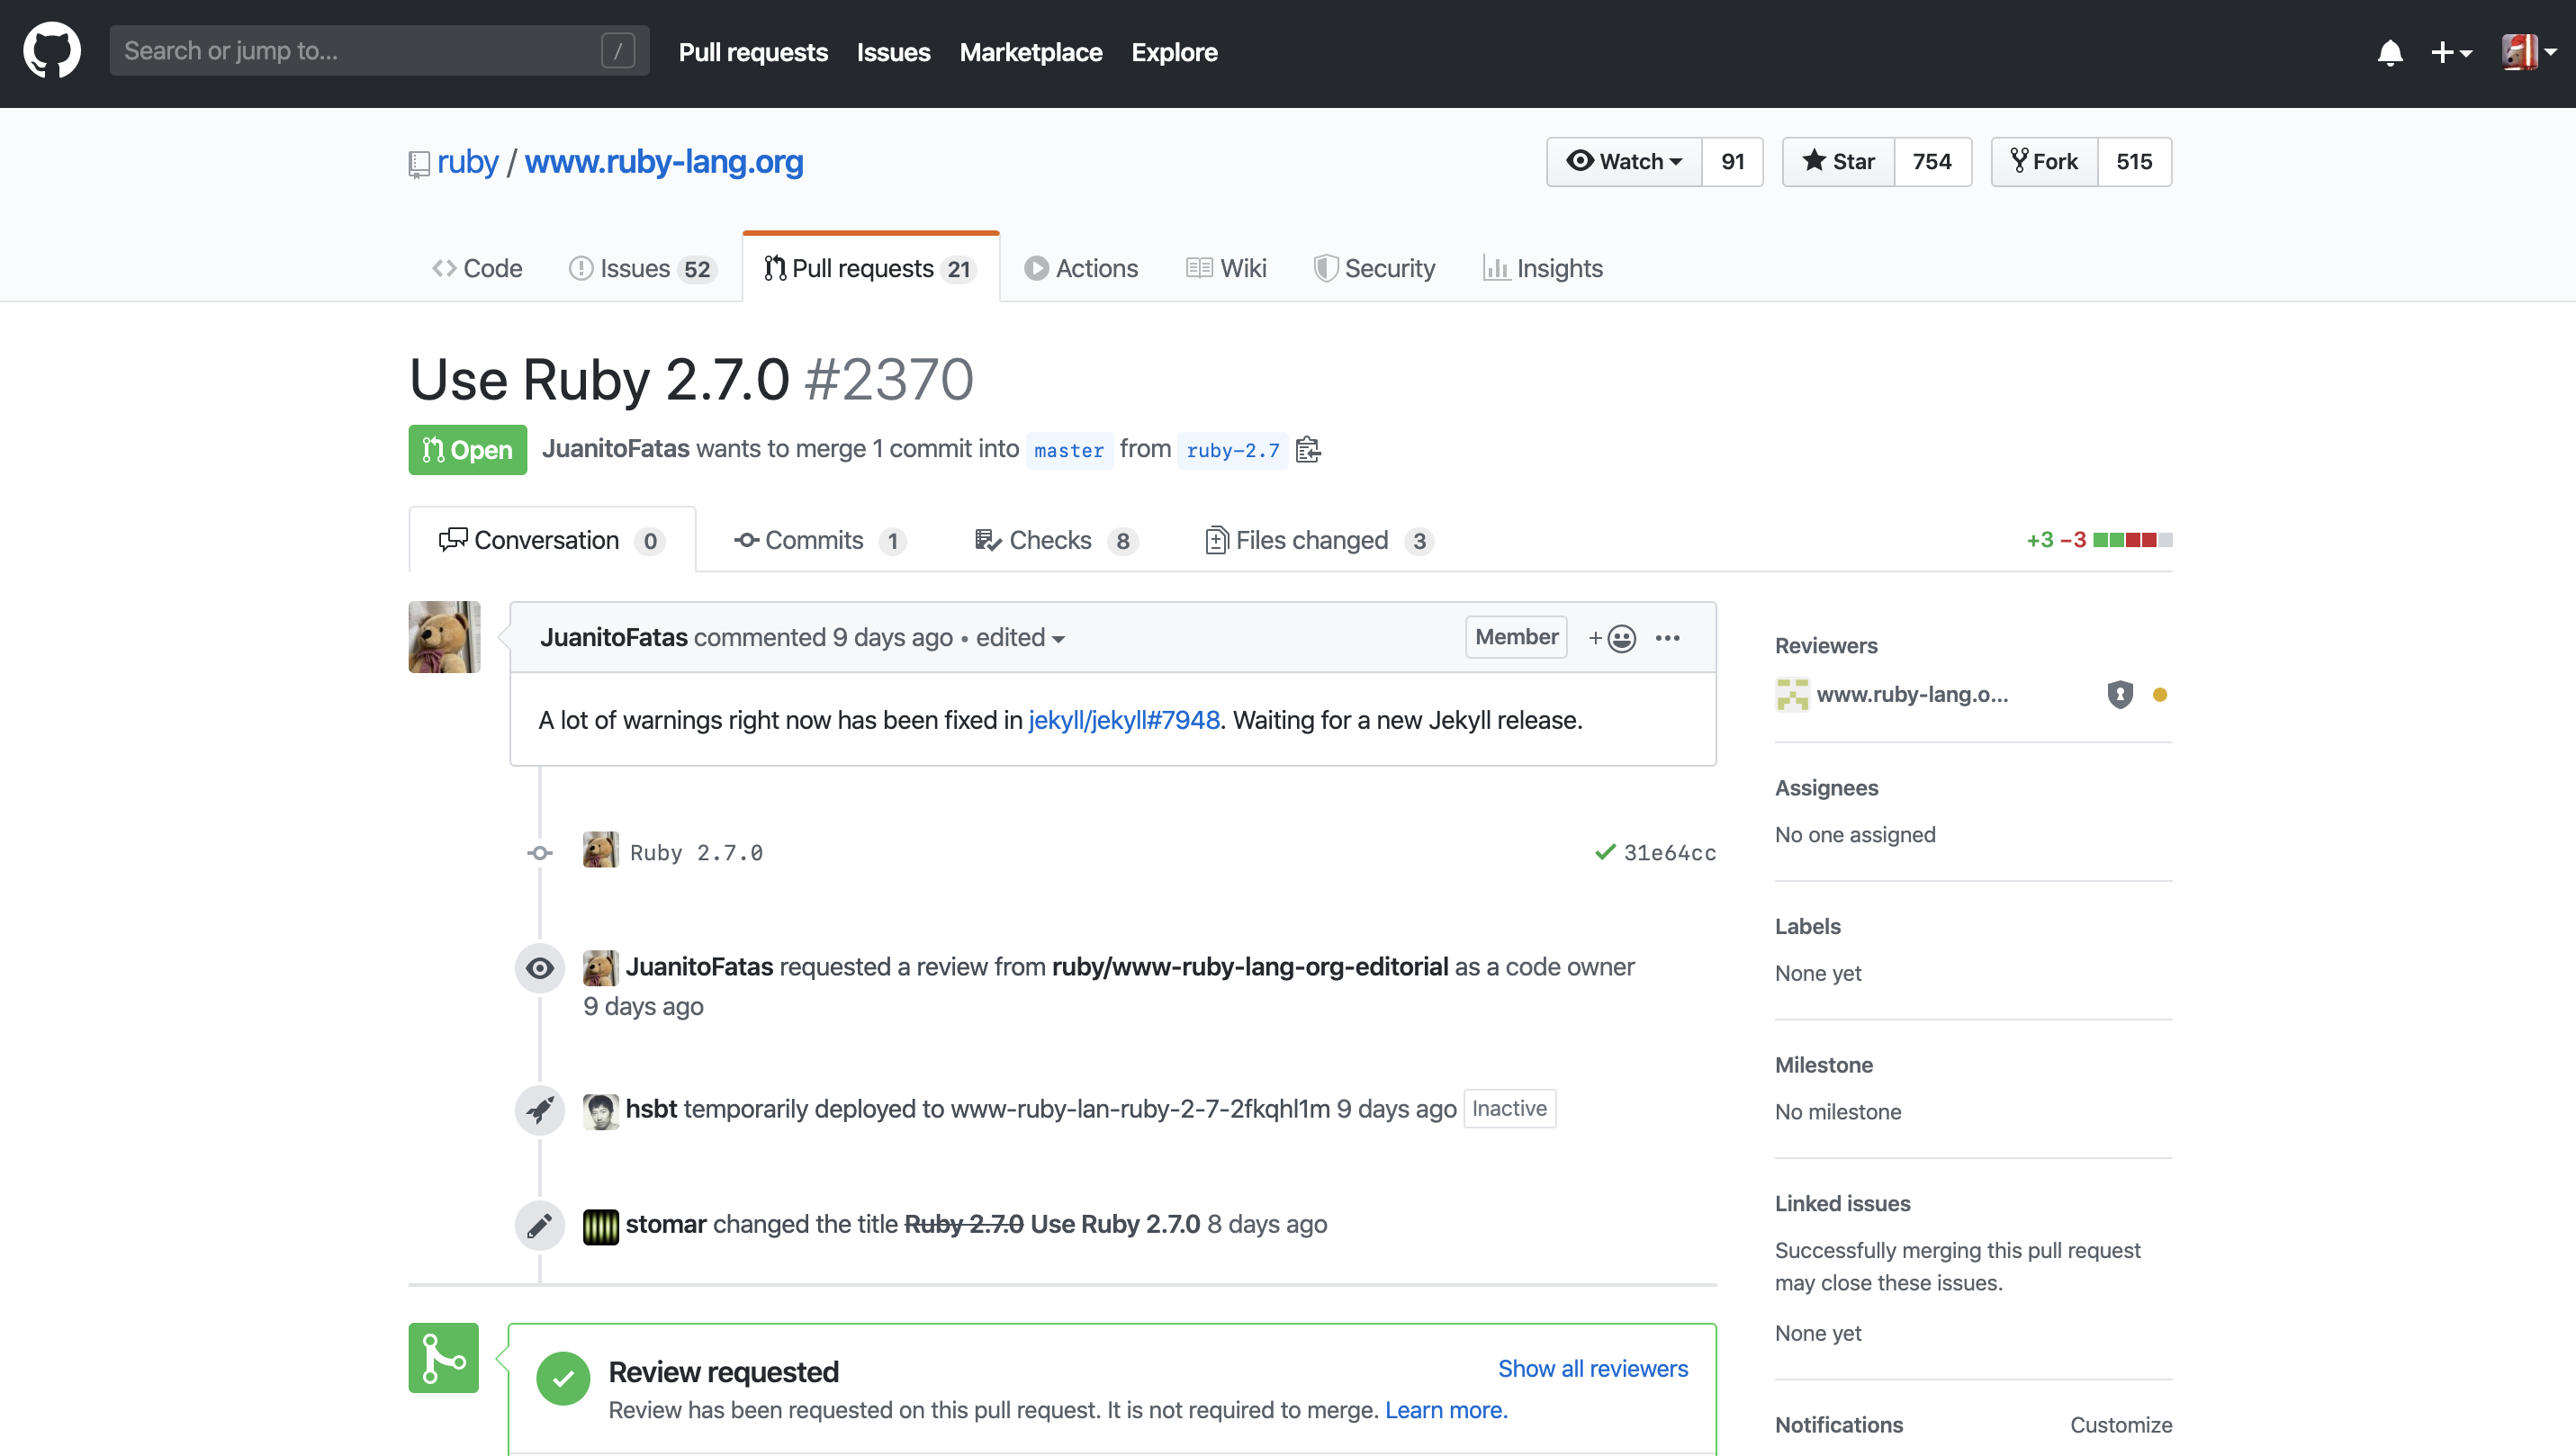Copy the branch name with clipboard icon
The image size is (2576, 1456).
[1308, 450]
